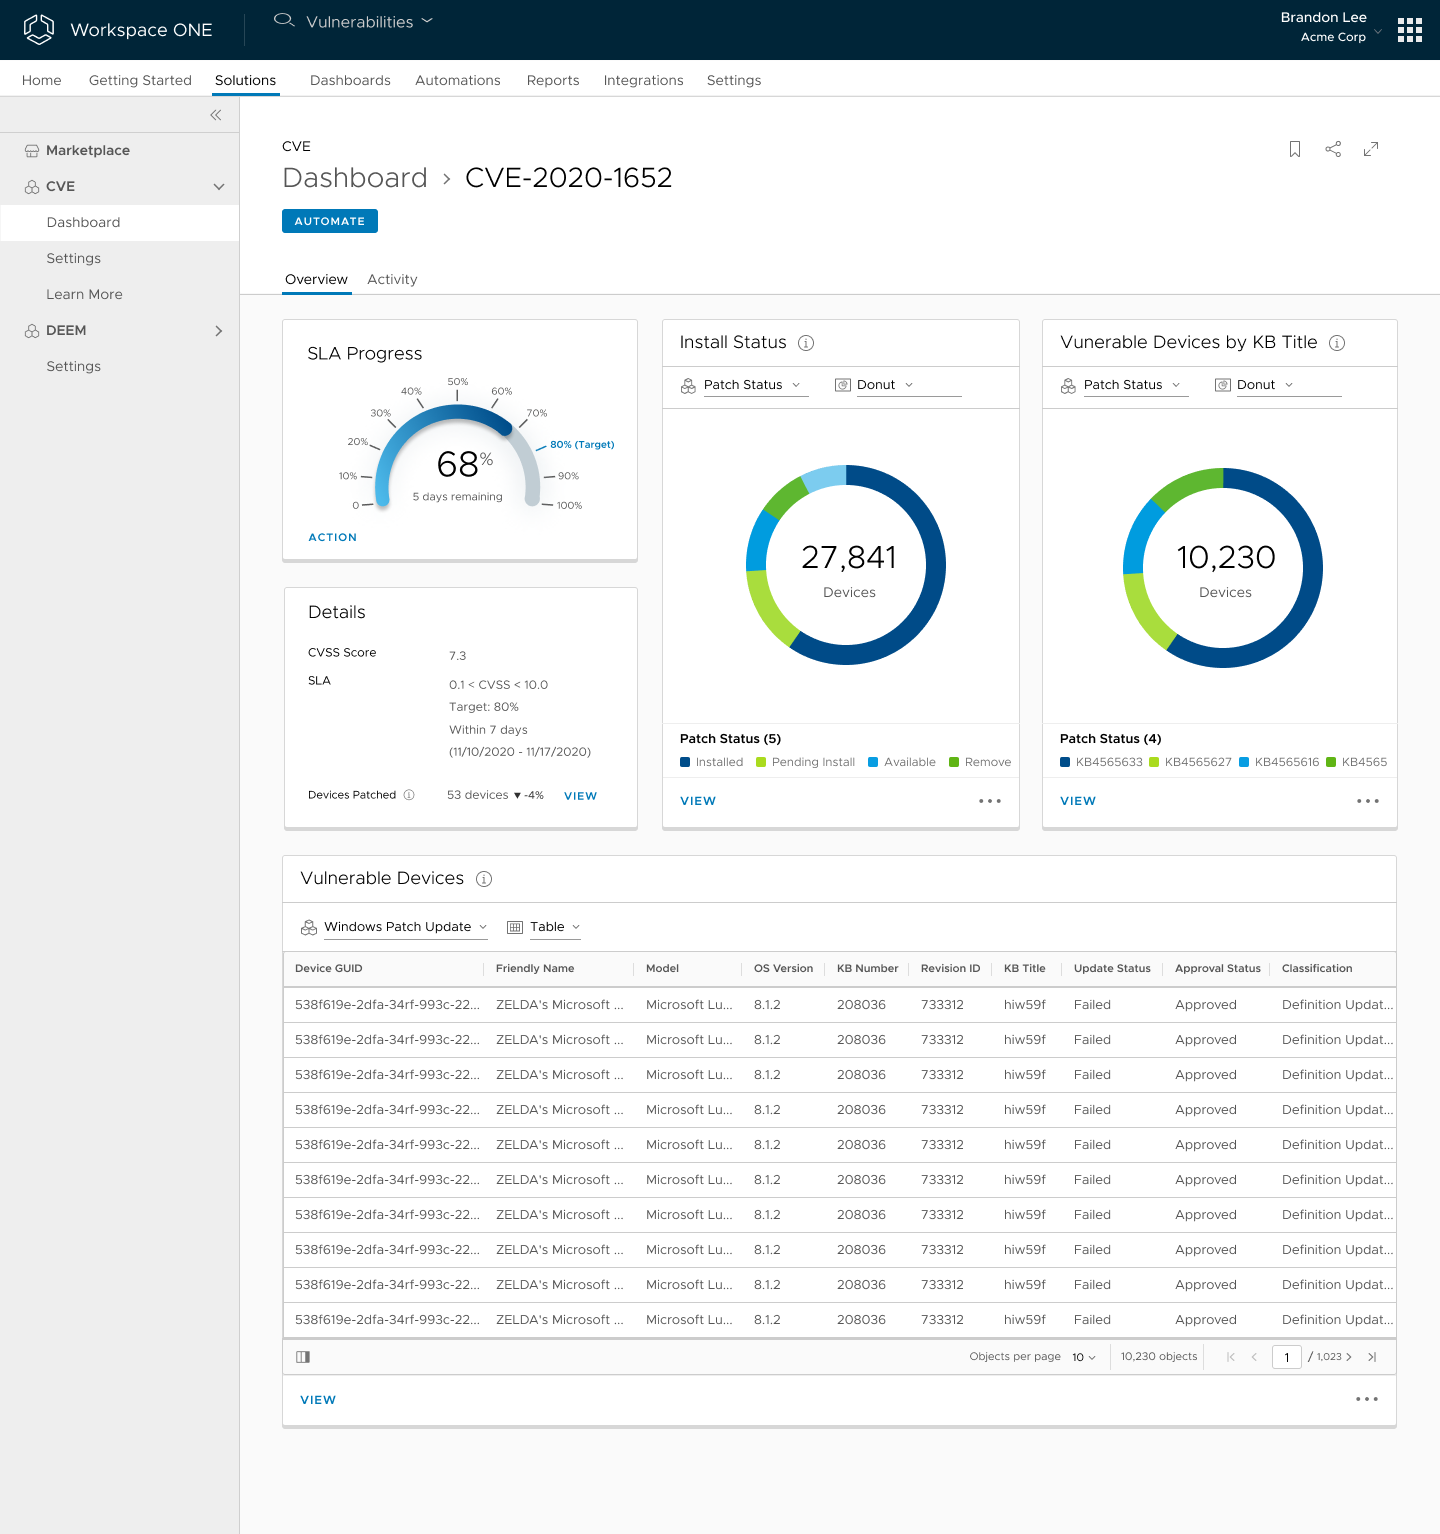Image resolution: width=1440 pixels, height=1534 pixels.
Task: Open KB Title widget more options ellipsis
Action: pyautogui.click(x=1368, y=801)
